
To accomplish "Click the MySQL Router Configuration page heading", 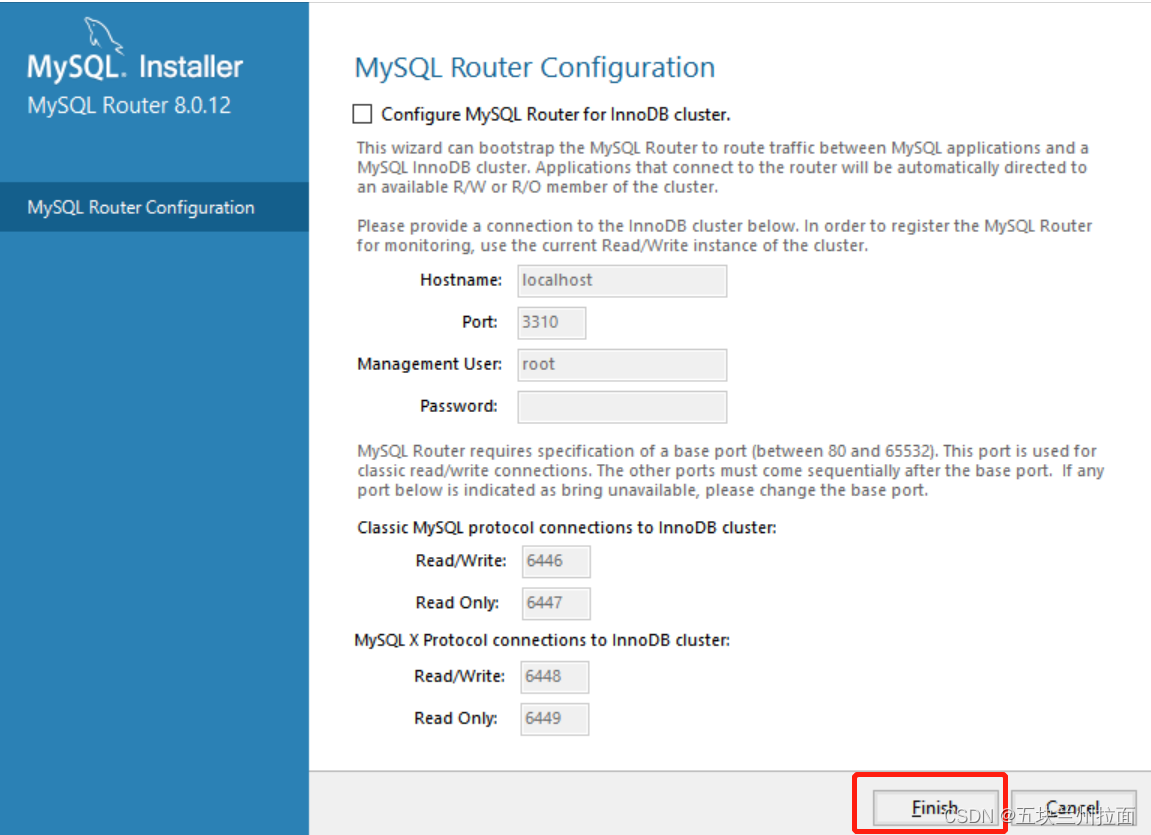I will click(x=534, y=68).
